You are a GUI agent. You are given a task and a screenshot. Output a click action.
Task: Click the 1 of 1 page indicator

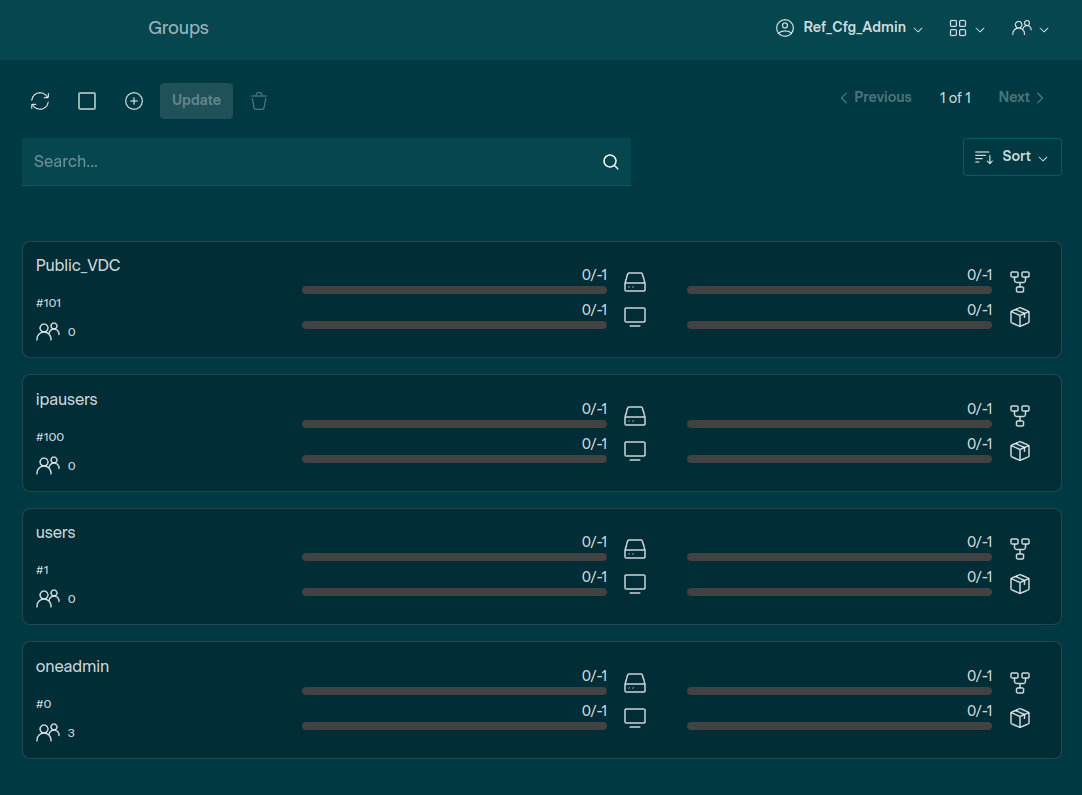955,98
